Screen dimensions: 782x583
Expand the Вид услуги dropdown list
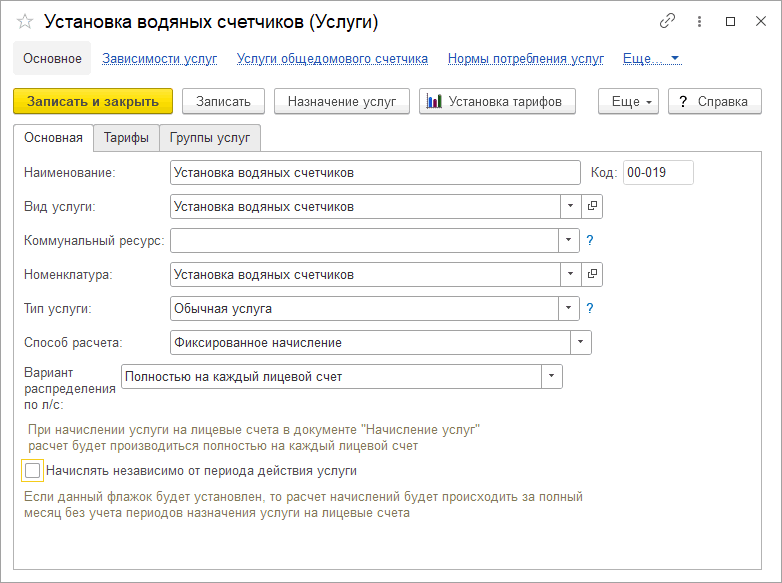point(571,206)
